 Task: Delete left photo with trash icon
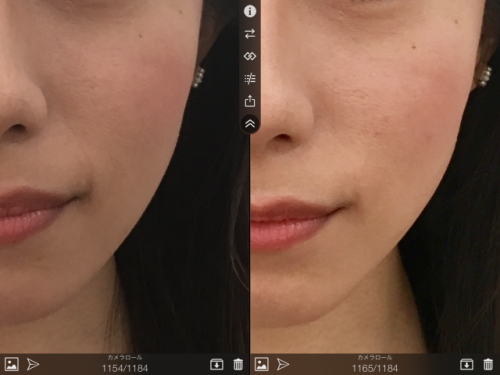238,364
